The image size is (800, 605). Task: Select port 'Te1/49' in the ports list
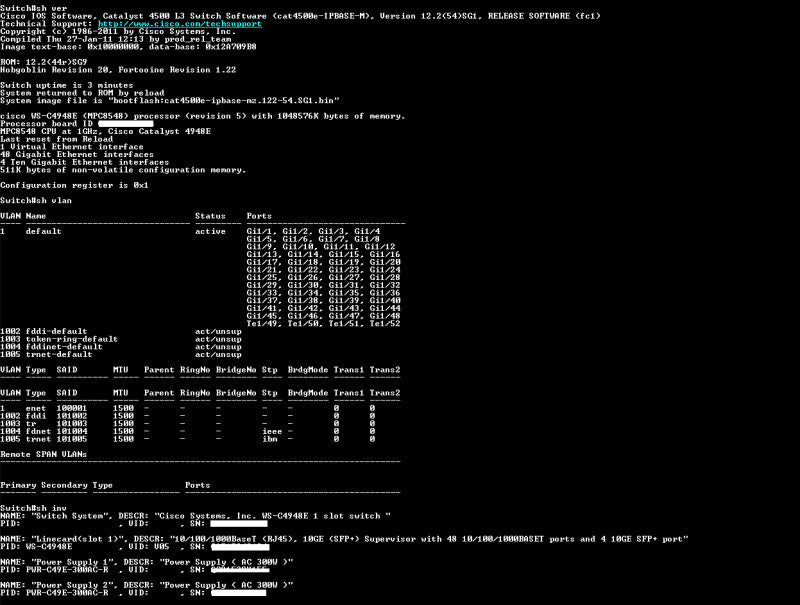[262, 323]
